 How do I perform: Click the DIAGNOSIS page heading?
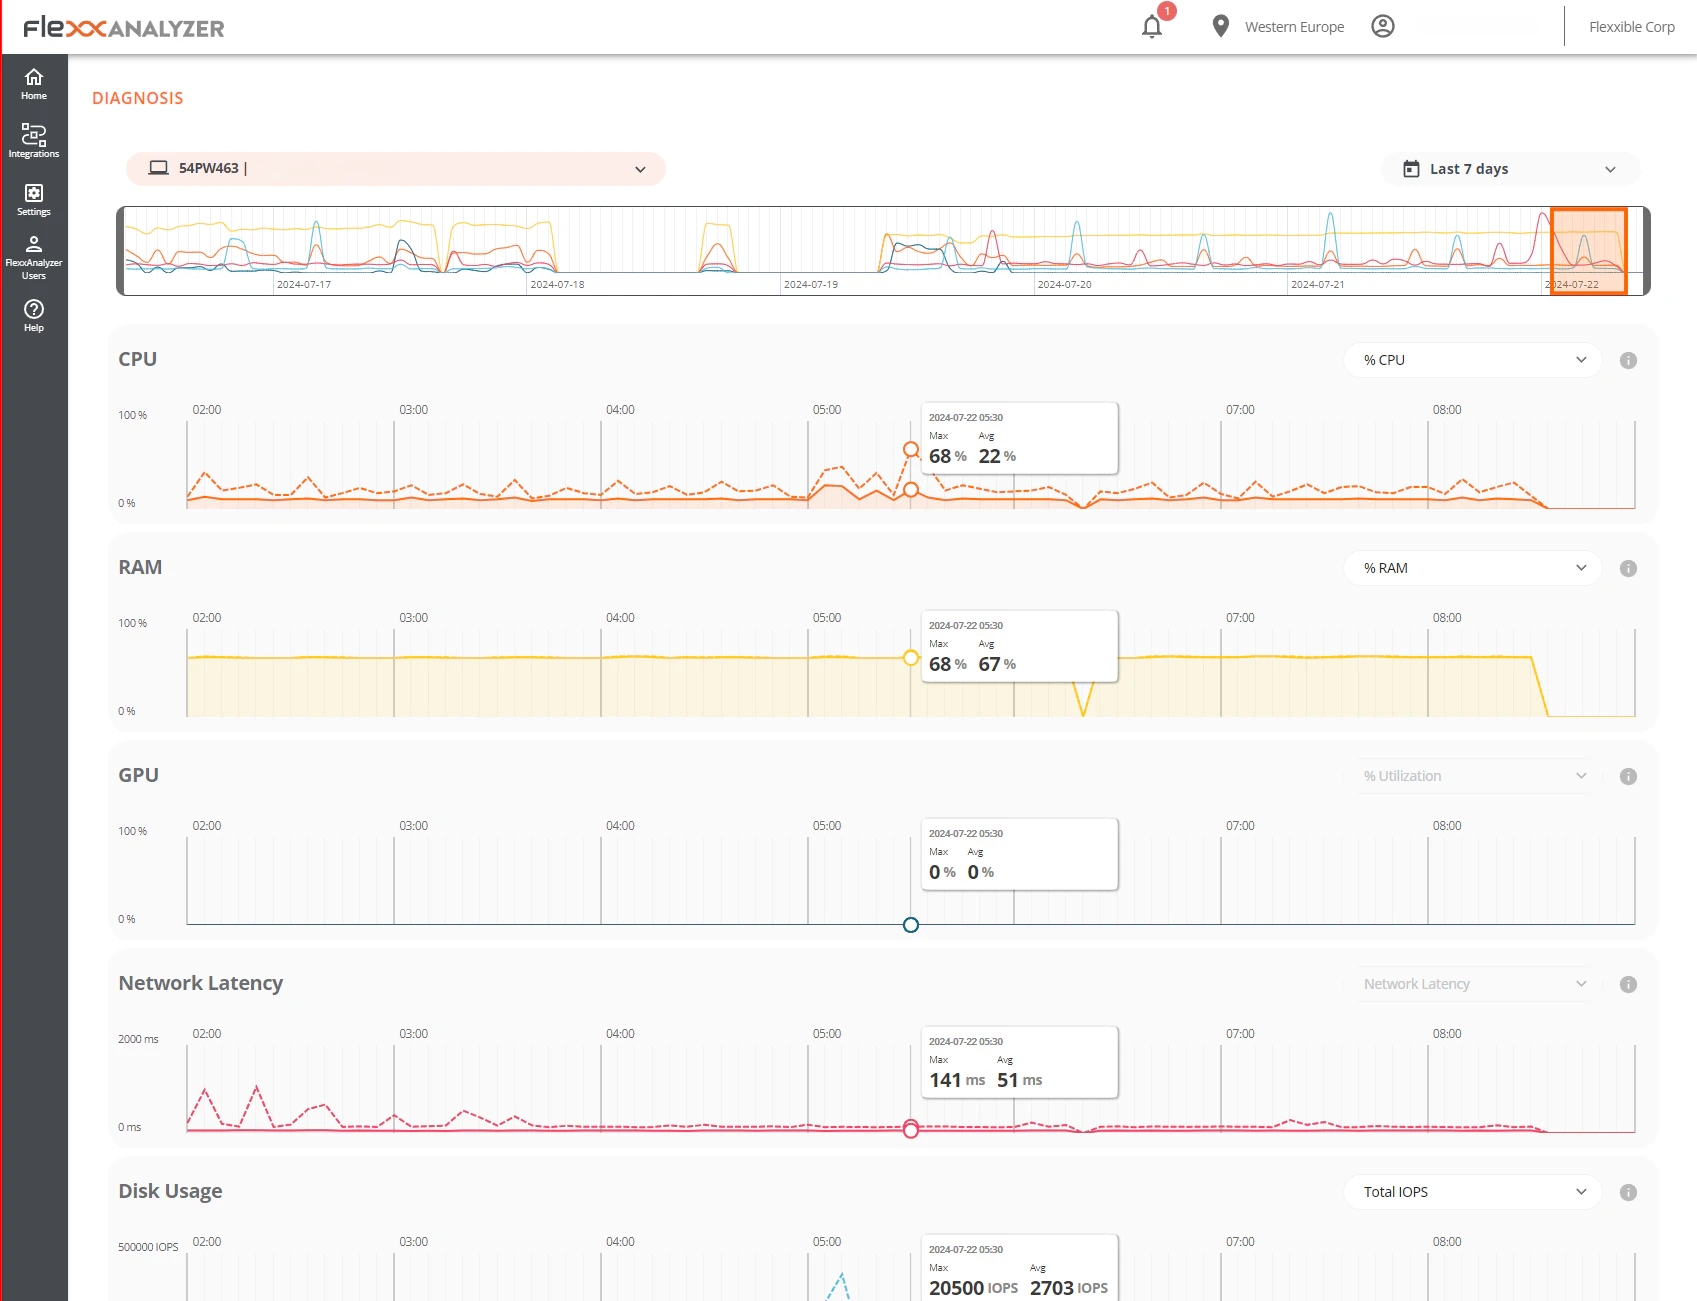coord(137,97)
